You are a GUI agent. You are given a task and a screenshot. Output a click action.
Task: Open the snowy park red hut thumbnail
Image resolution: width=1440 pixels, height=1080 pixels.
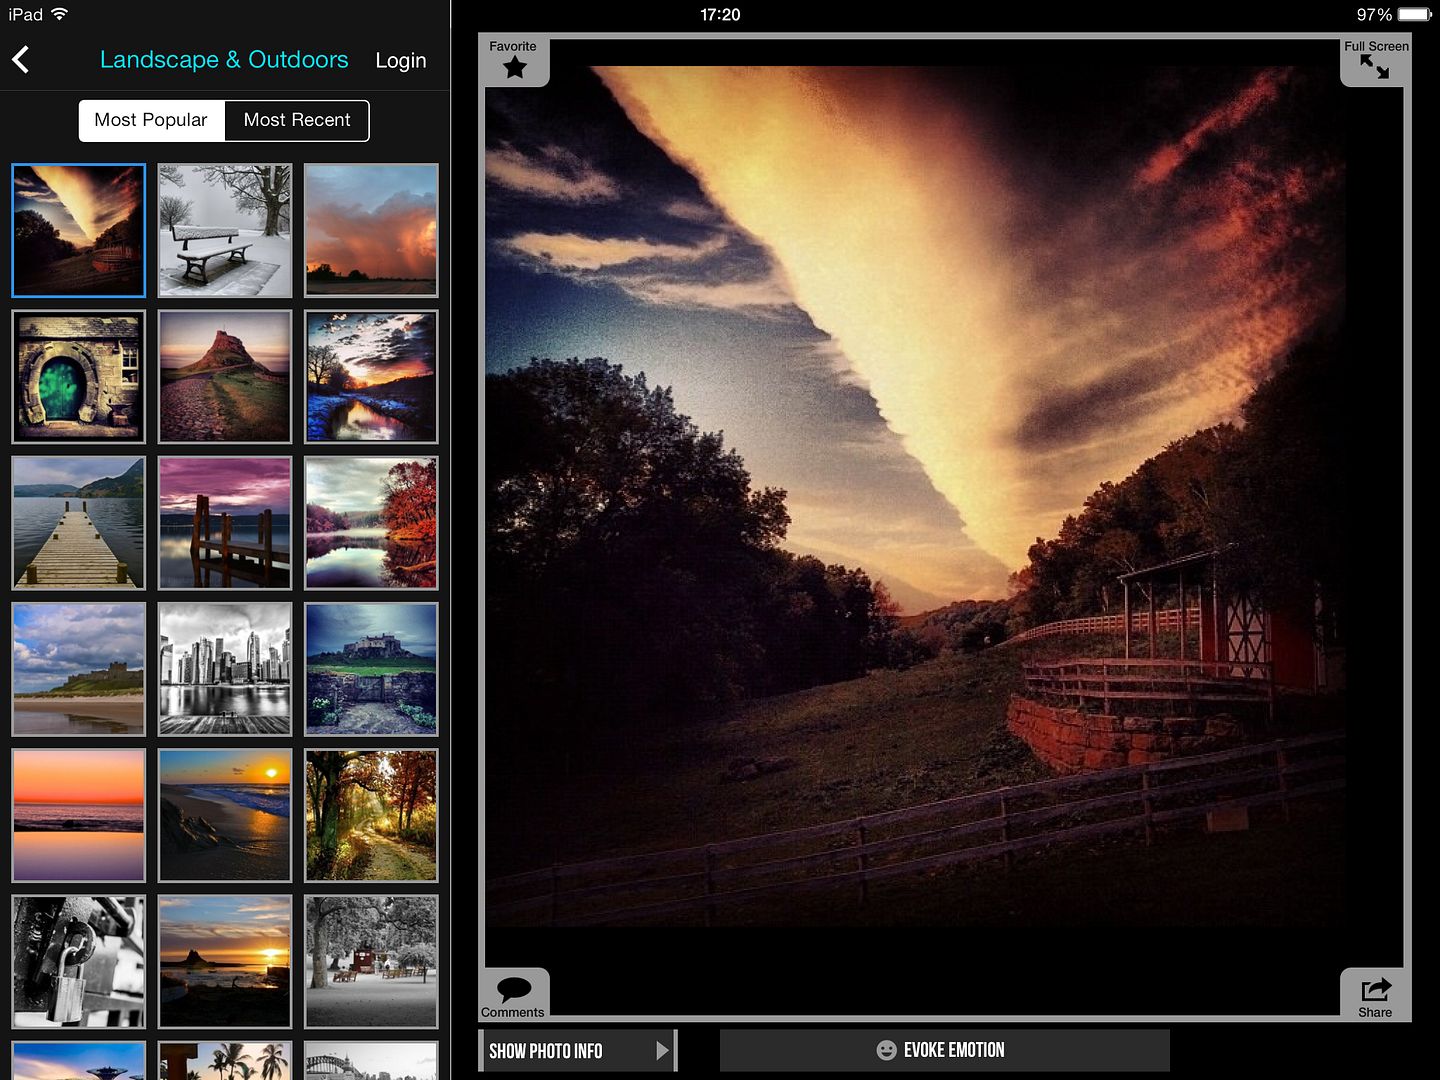pos(371,961)
